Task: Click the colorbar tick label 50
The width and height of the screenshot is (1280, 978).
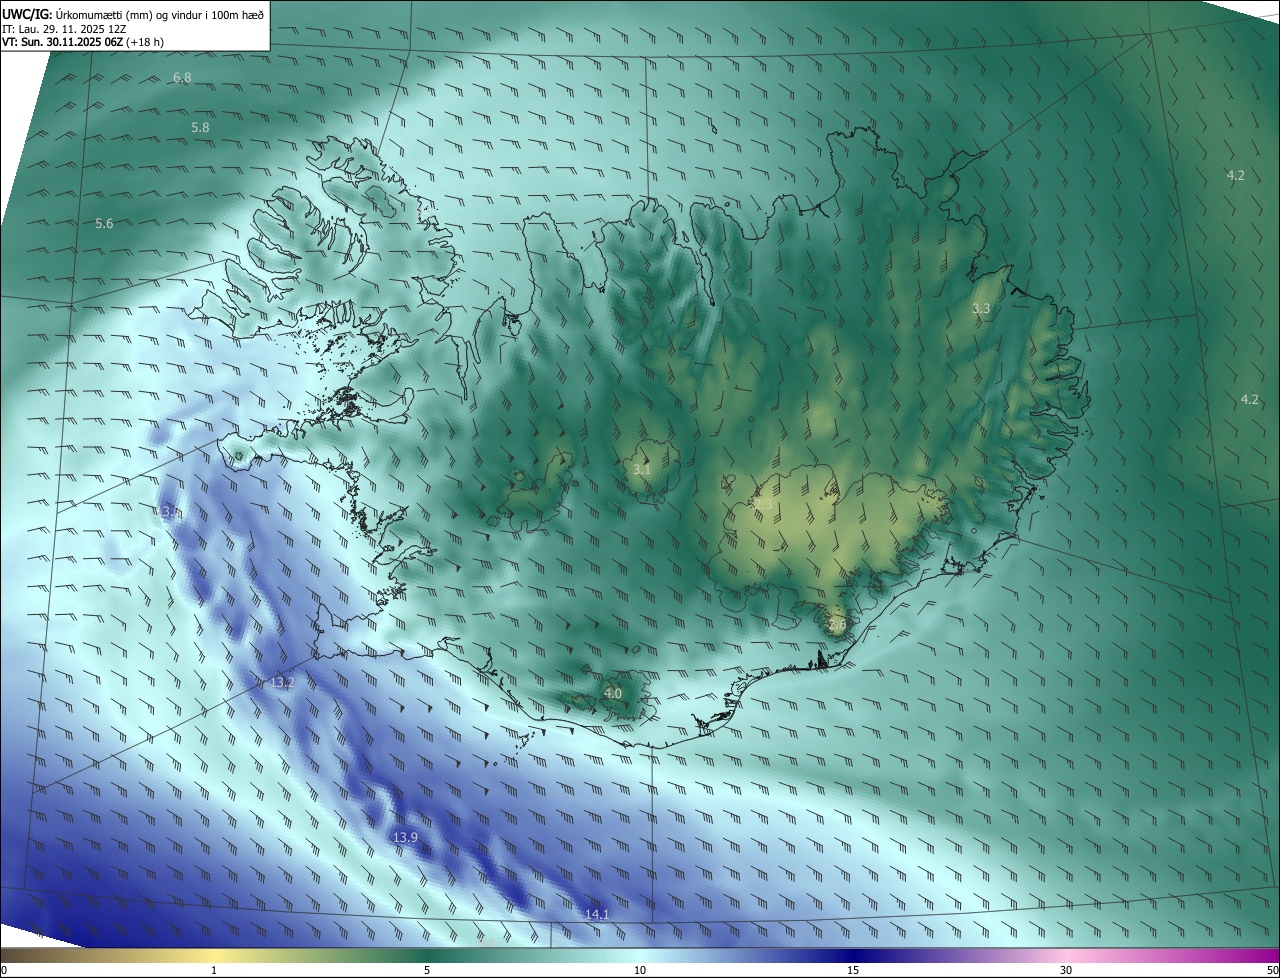Action: [x=1272, y=970]
